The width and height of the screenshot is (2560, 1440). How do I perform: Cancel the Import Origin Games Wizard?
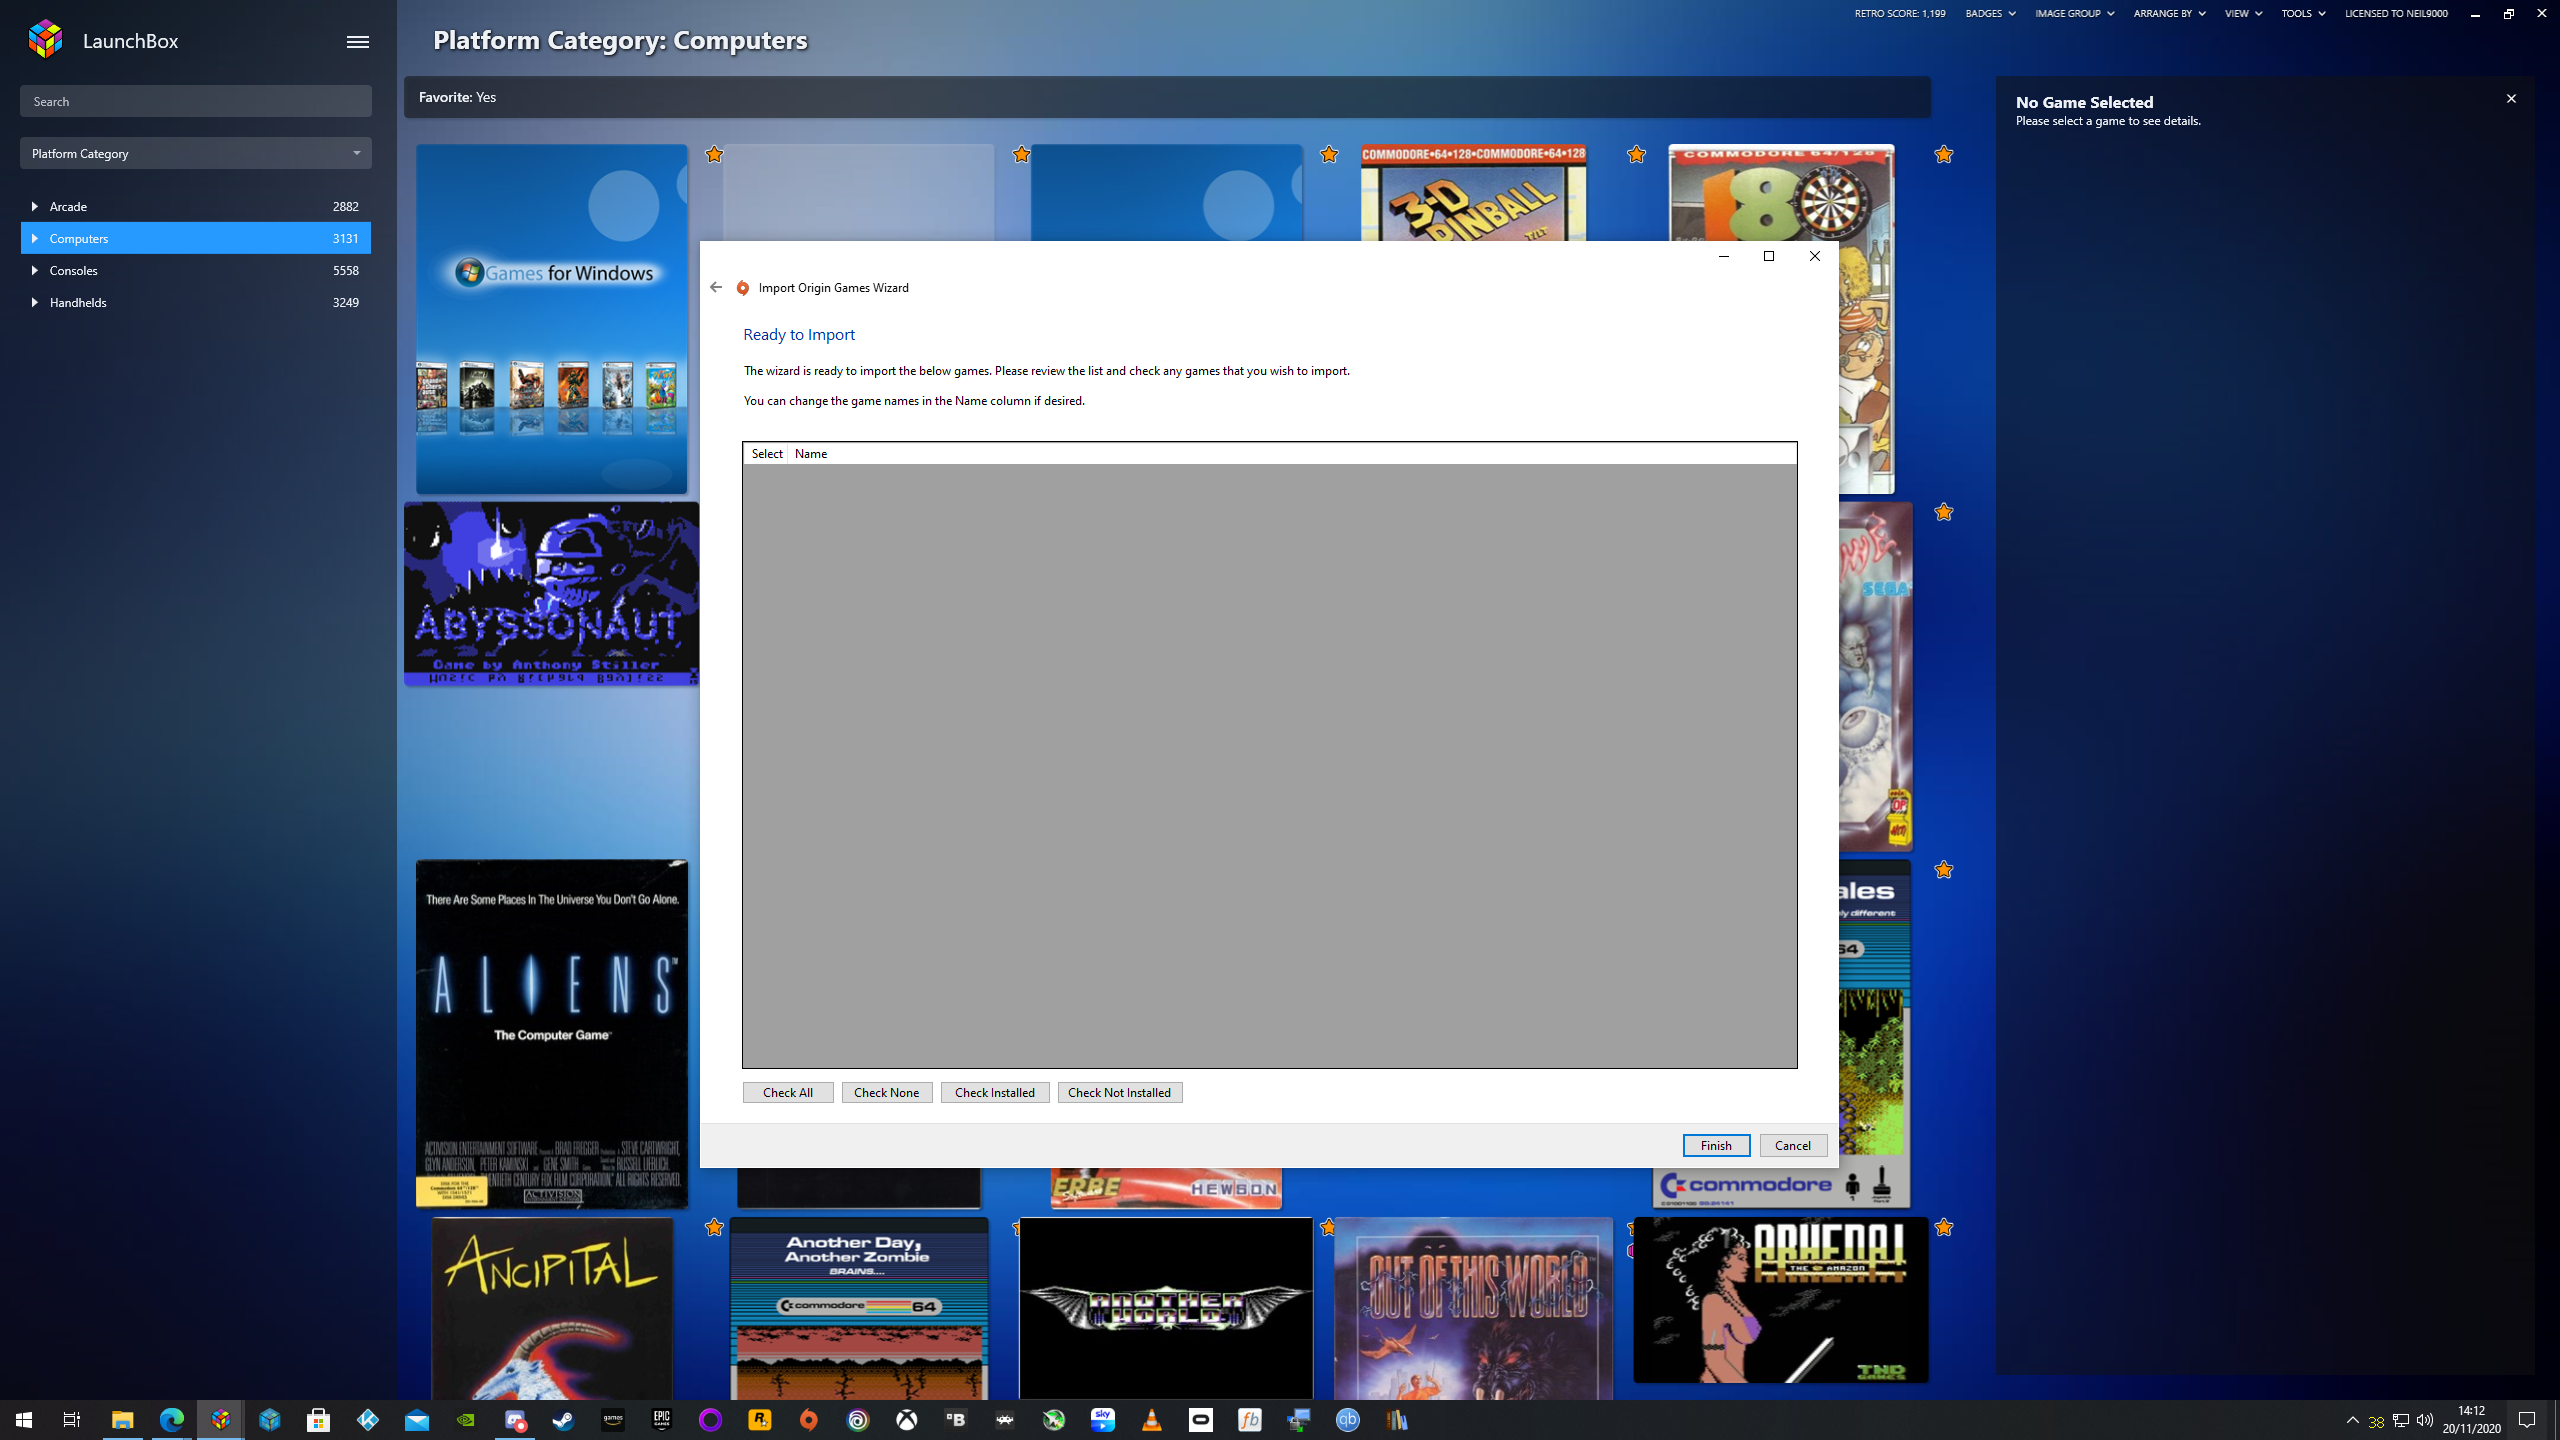[1793, 1145]
